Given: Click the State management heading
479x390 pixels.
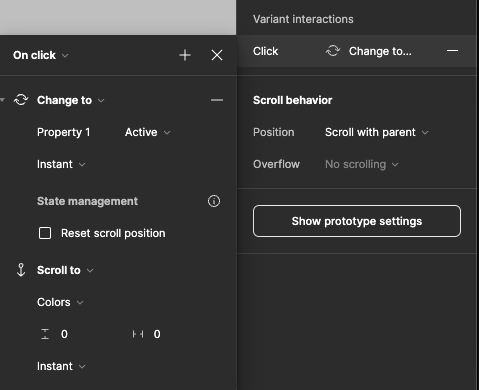Looking at the screenshot, I should point(87,201).
